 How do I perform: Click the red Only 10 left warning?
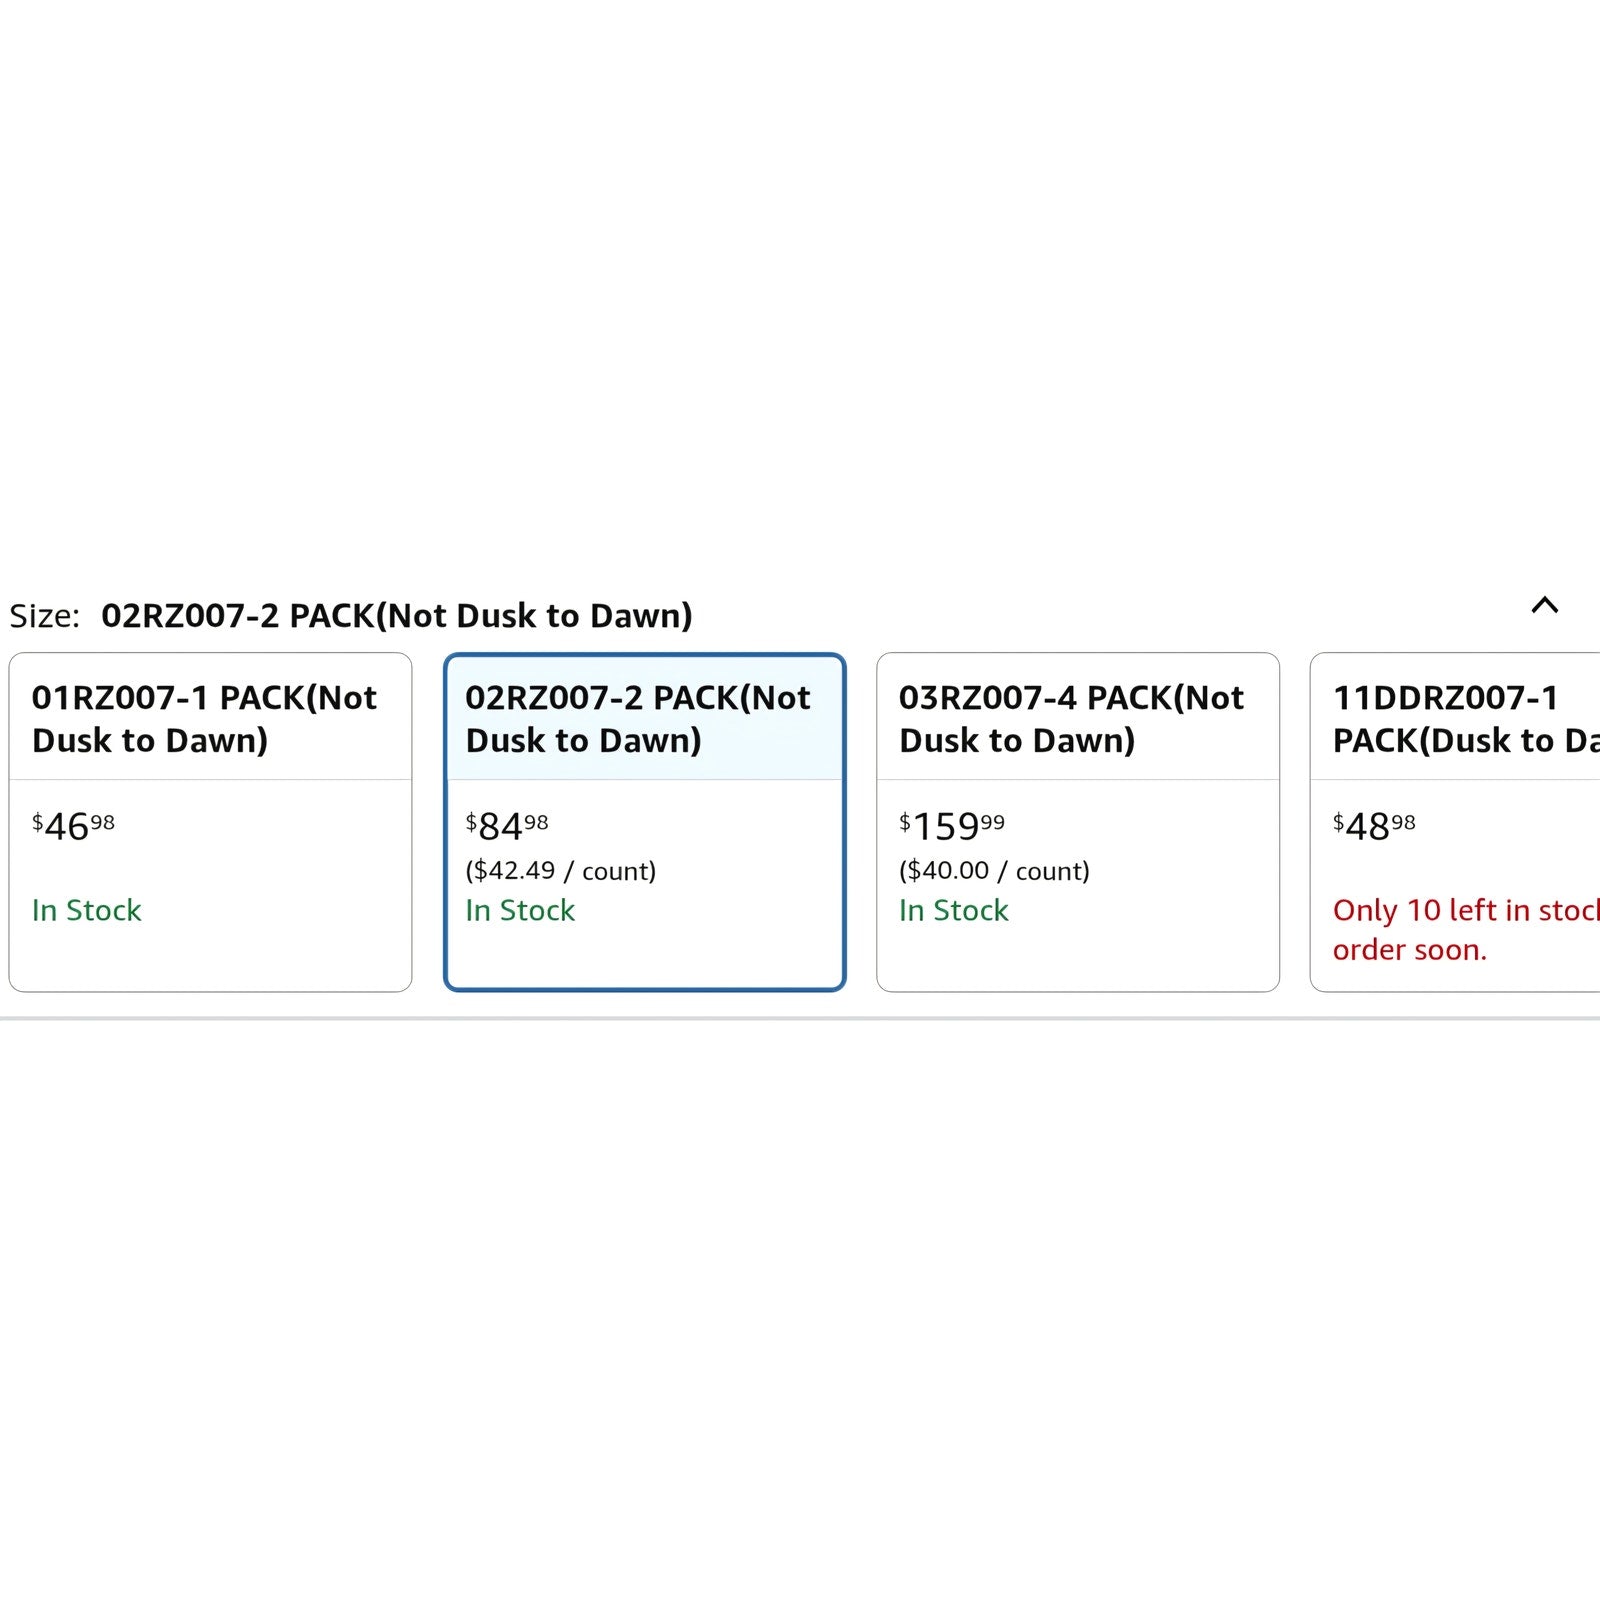[x=1465, y=910]
